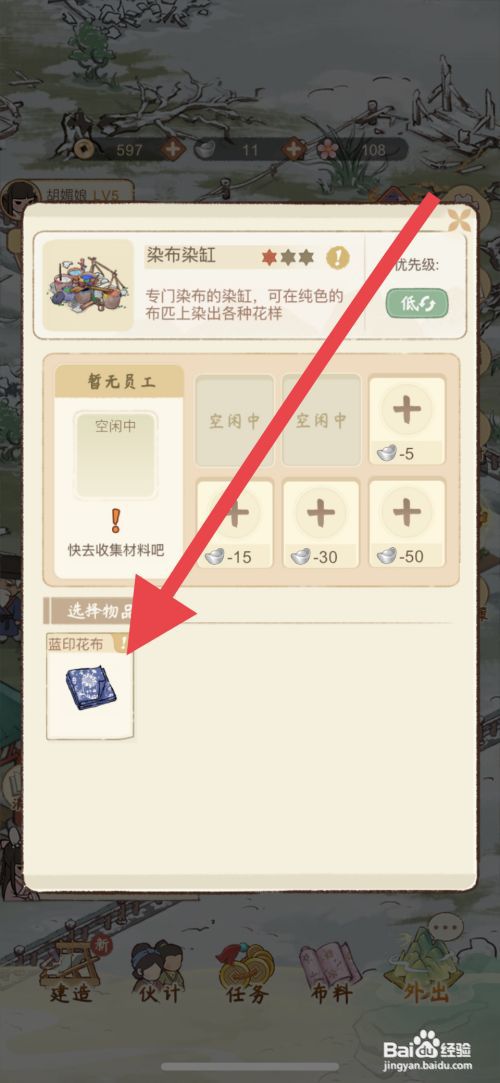
Task: Toggle the 低 priority button
Action: (x=417, y=304)
